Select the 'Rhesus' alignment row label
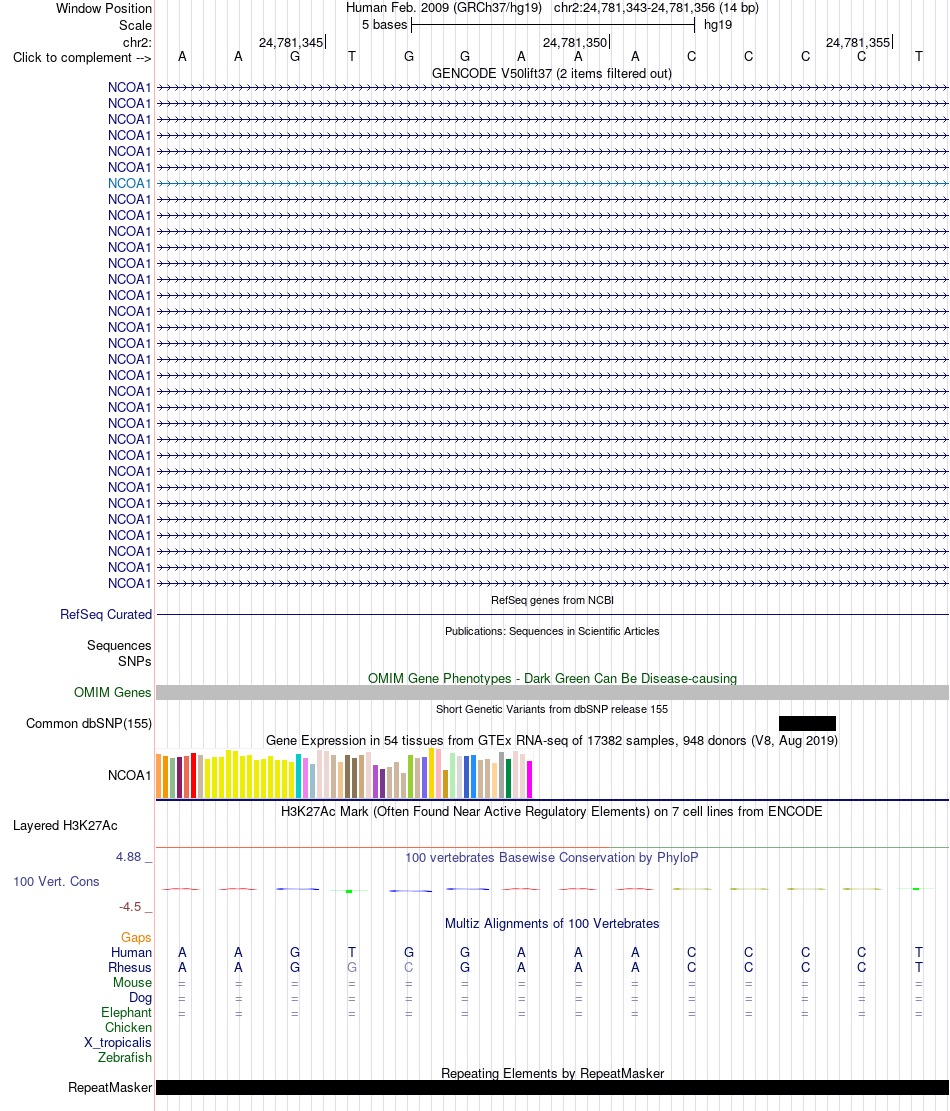Viewport: 950px width, 1111px height. click(130, 967)
